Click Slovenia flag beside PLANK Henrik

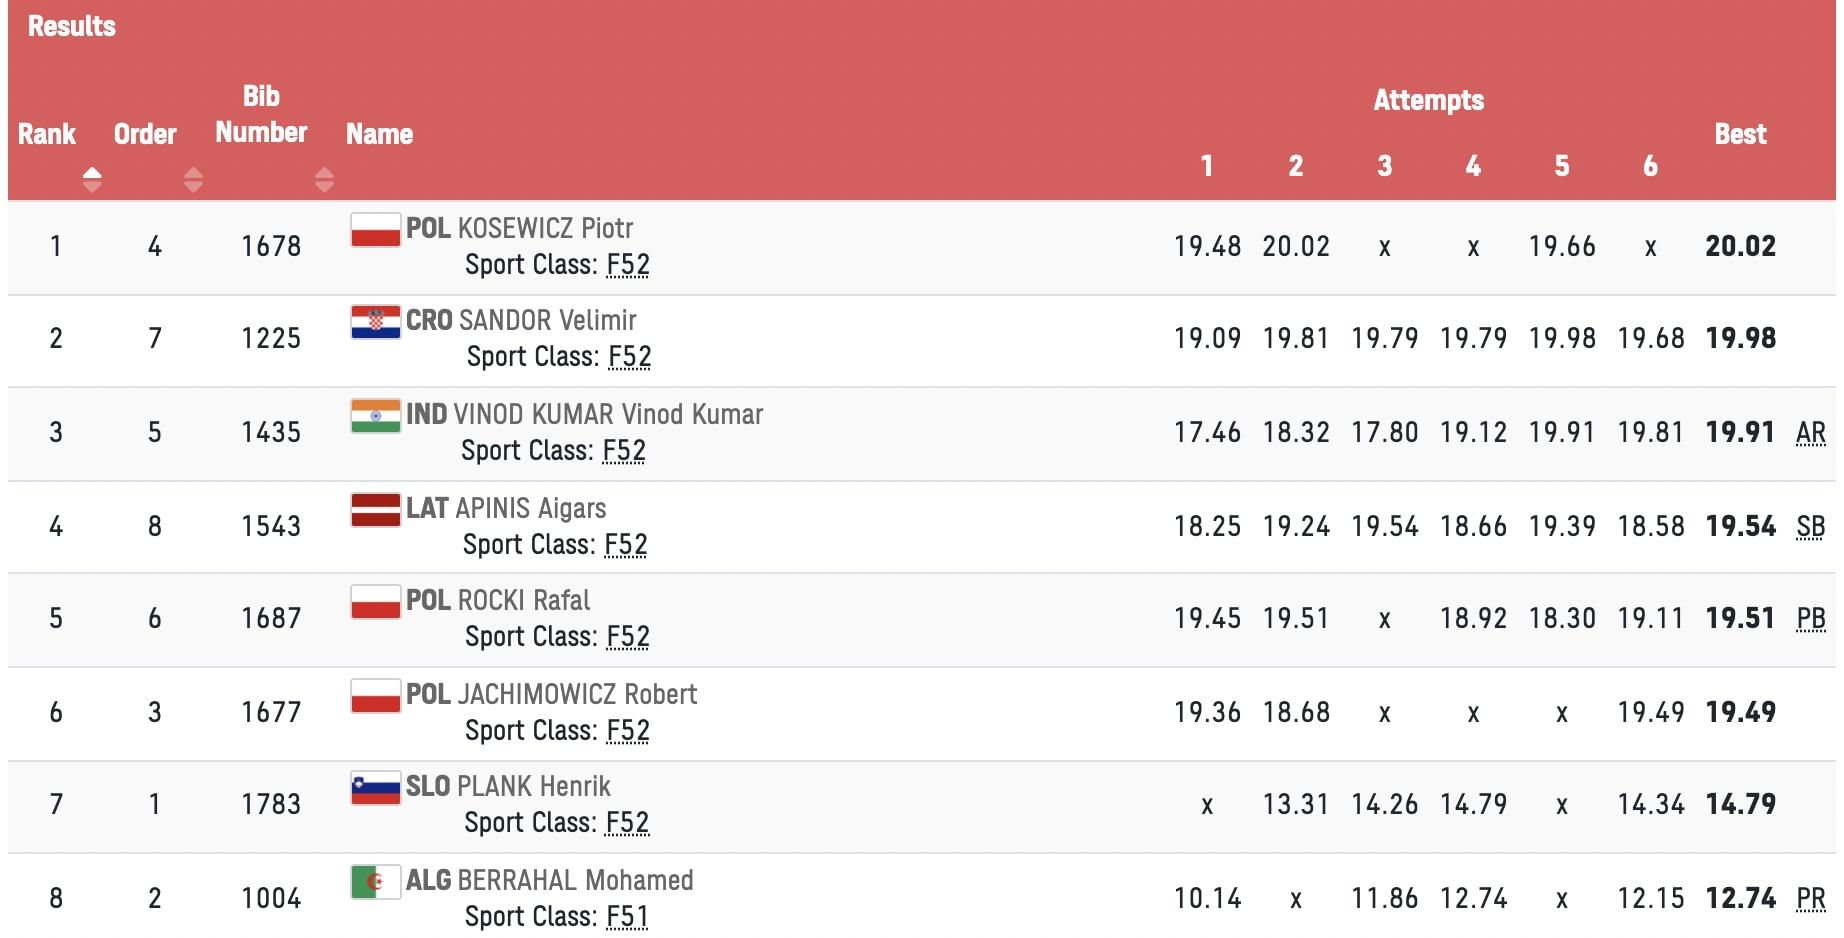375,788
